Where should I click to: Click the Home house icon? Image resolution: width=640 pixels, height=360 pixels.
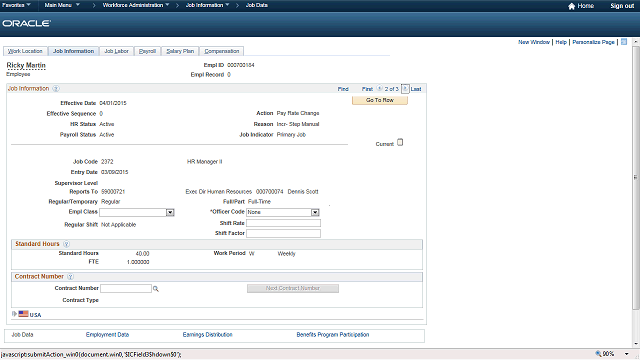pyautogui.click(x=571, y=6)
